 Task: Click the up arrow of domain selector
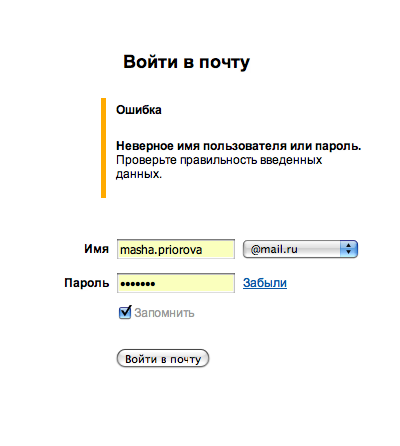pos(349,245)
